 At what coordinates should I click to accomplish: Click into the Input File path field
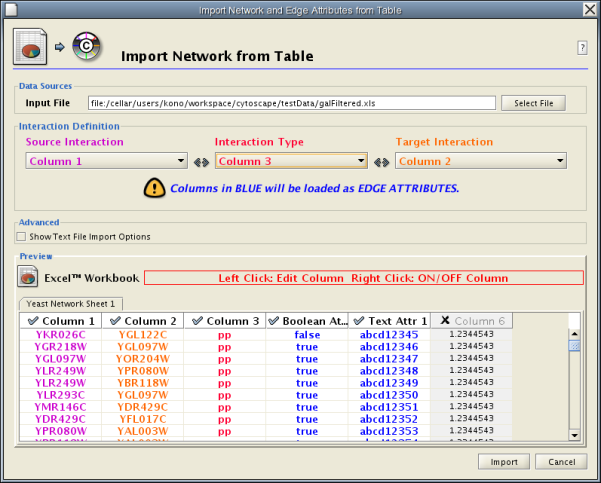tap(291, 103)
